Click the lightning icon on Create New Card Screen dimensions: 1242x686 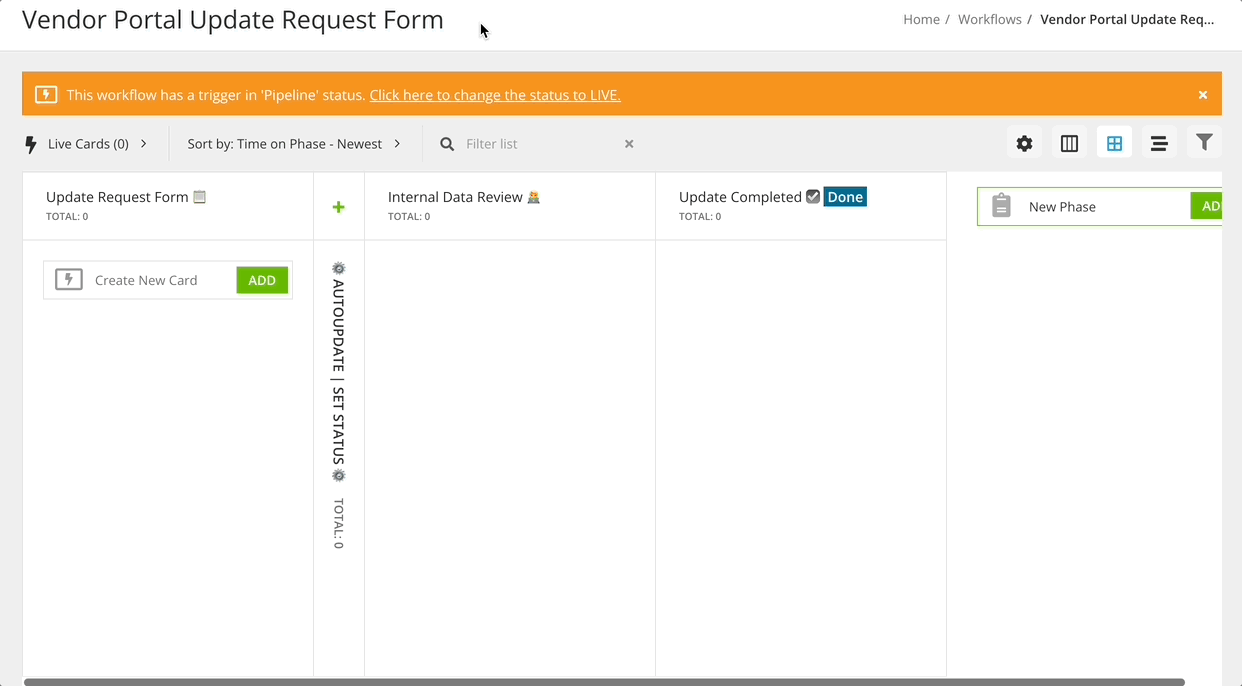click(69, 279)
